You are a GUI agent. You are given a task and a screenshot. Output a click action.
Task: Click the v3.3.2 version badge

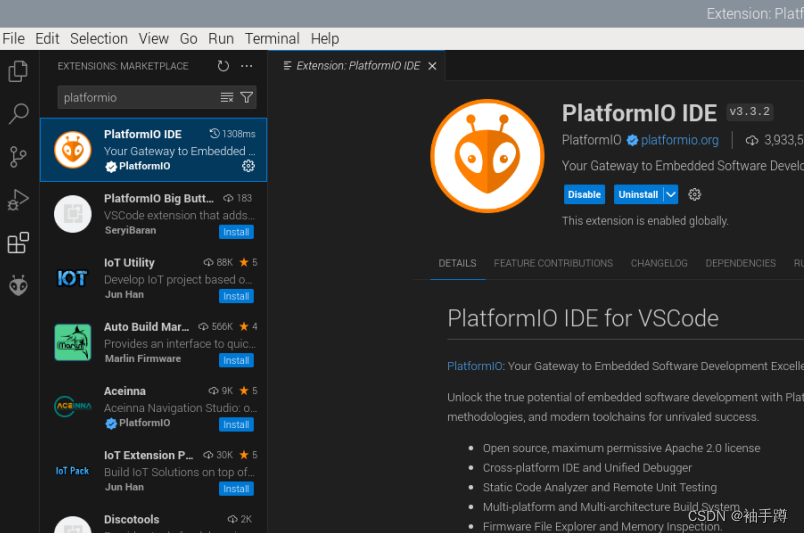(750, 111)
